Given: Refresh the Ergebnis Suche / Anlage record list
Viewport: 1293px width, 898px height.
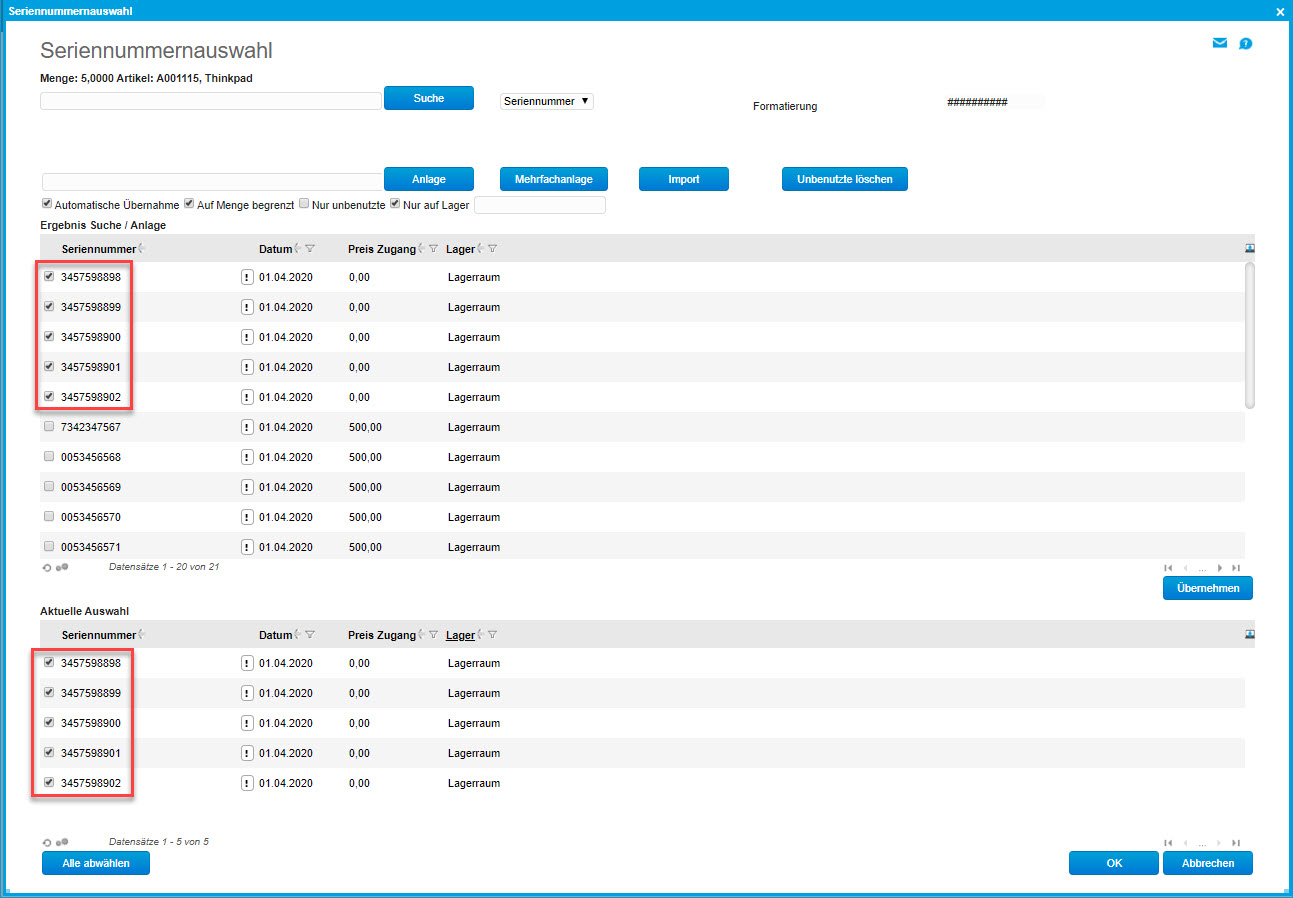Looking at the screenshot, I should [46, 567].
